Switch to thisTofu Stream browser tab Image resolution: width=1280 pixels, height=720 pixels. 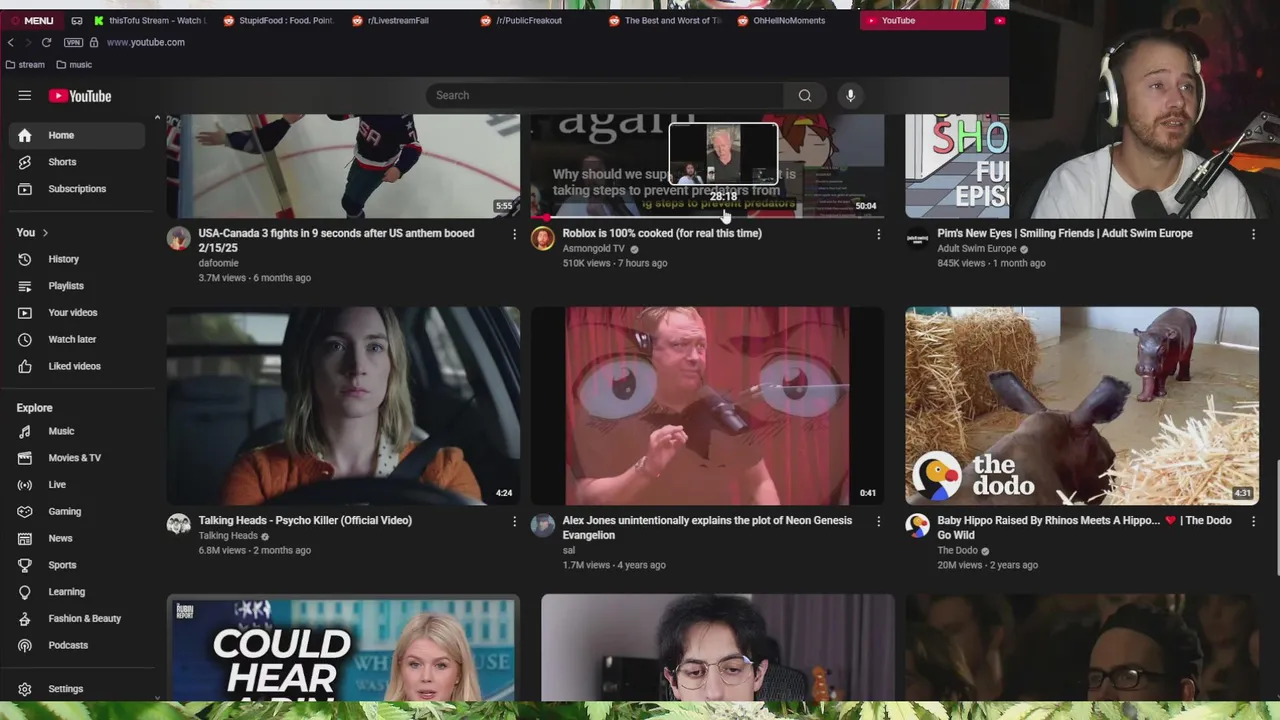click(x=152, y=20)
